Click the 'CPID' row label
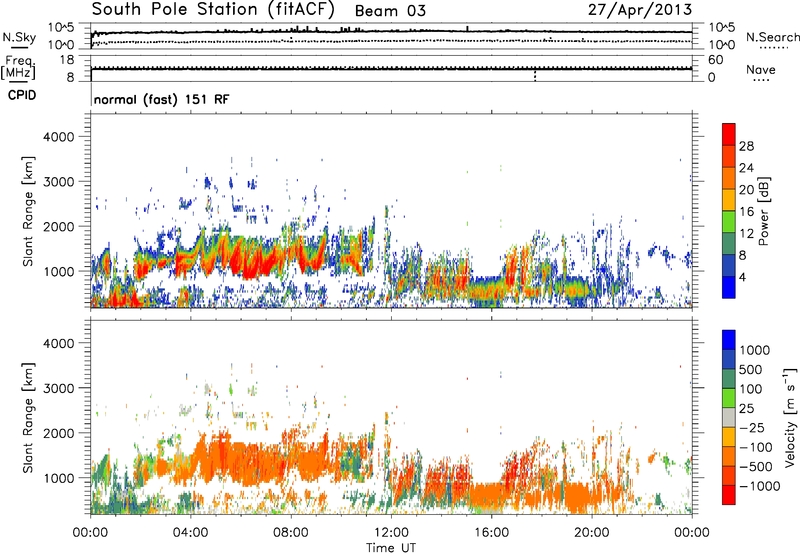This screenshot has width=800, height=554. 22,95
